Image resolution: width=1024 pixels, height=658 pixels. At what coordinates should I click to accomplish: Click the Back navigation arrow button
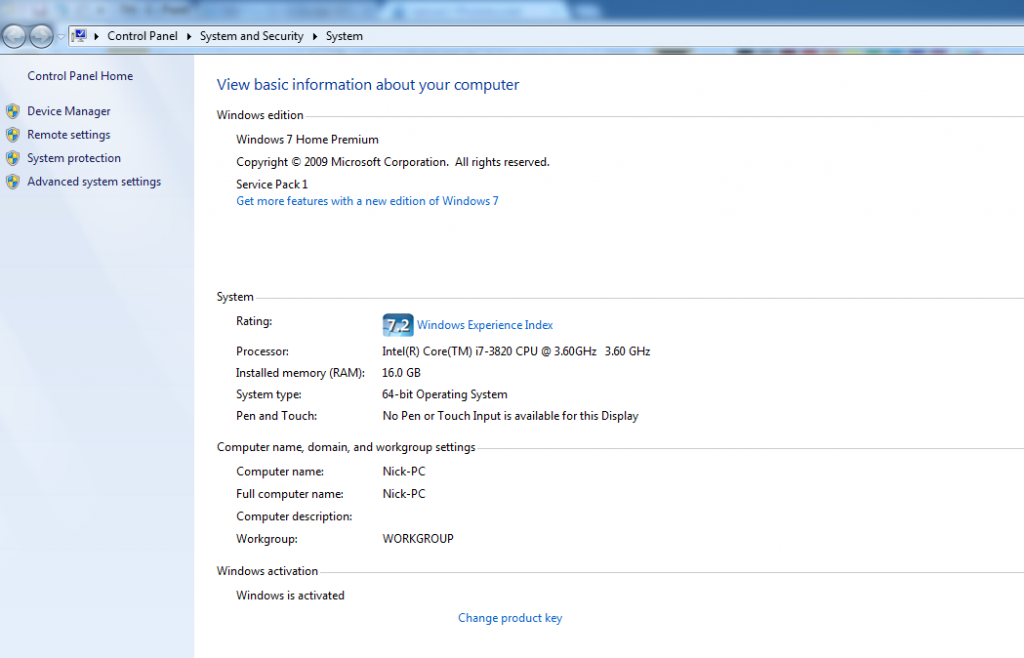pyautogui.click(x=14, y=37)
